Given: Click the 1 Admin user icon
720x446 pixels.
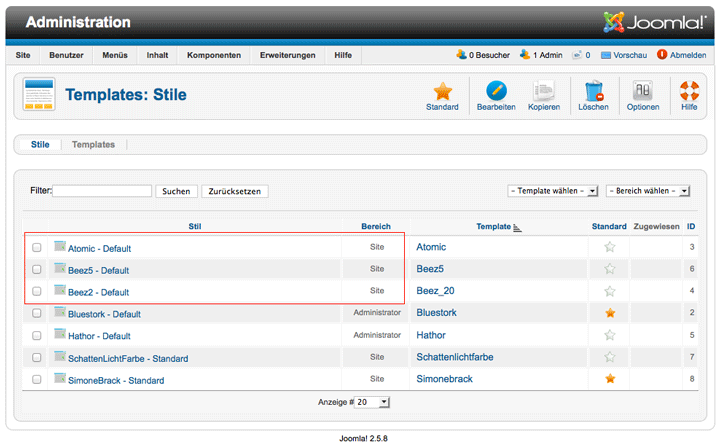Looking at the screenshot, I should tap(525, 55).
